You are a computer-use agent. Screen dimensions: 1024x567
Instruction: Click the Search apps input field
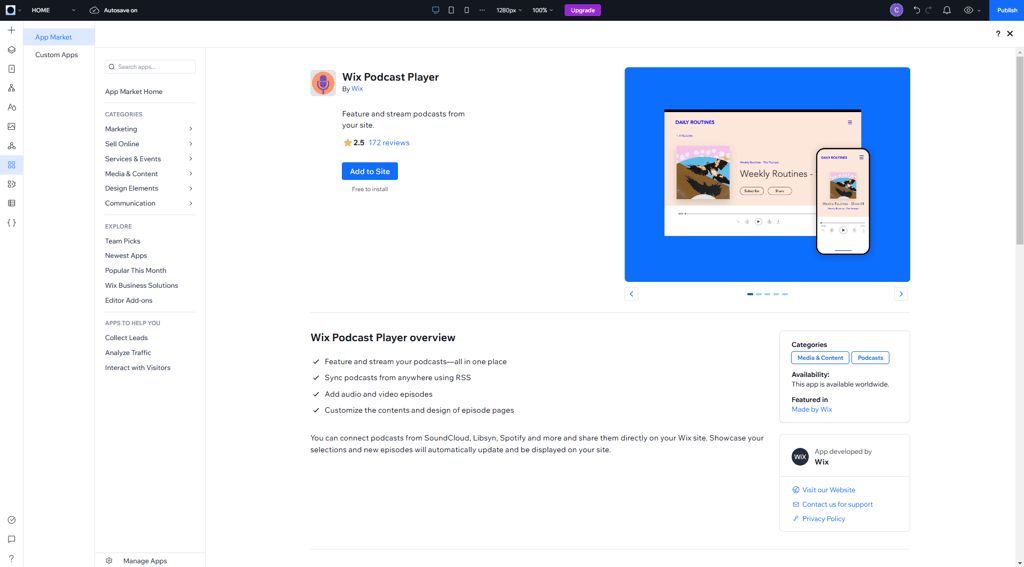coord(150,67)
